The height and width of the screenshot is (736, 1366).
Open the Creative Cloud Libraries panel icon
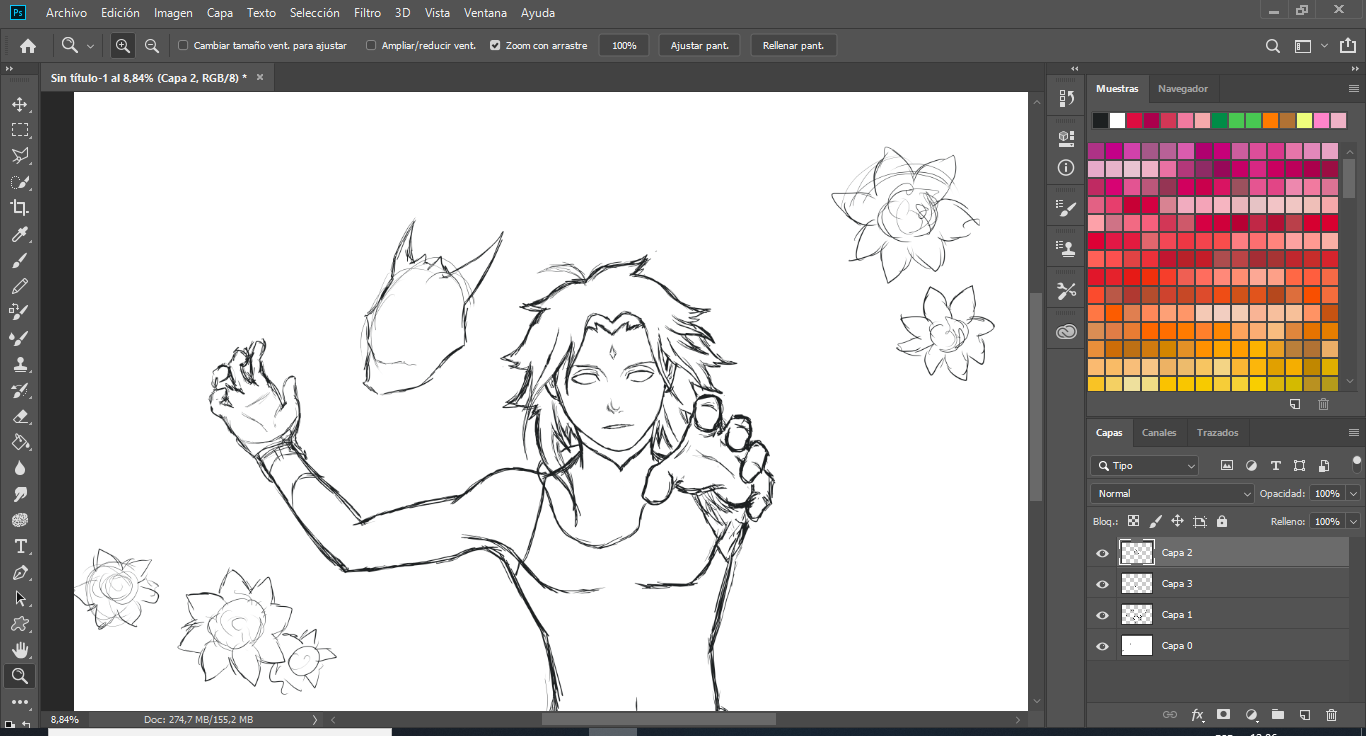pyautogui.click(x=1066, y=332)
